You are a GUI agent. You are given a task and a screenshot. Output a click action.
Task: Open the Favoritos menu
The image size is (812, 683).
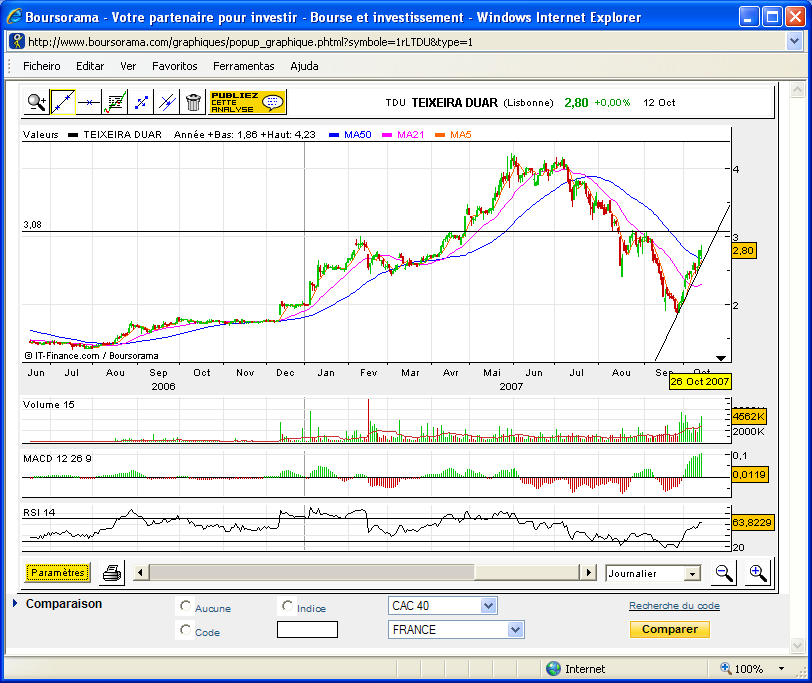(x=174, y=66)
